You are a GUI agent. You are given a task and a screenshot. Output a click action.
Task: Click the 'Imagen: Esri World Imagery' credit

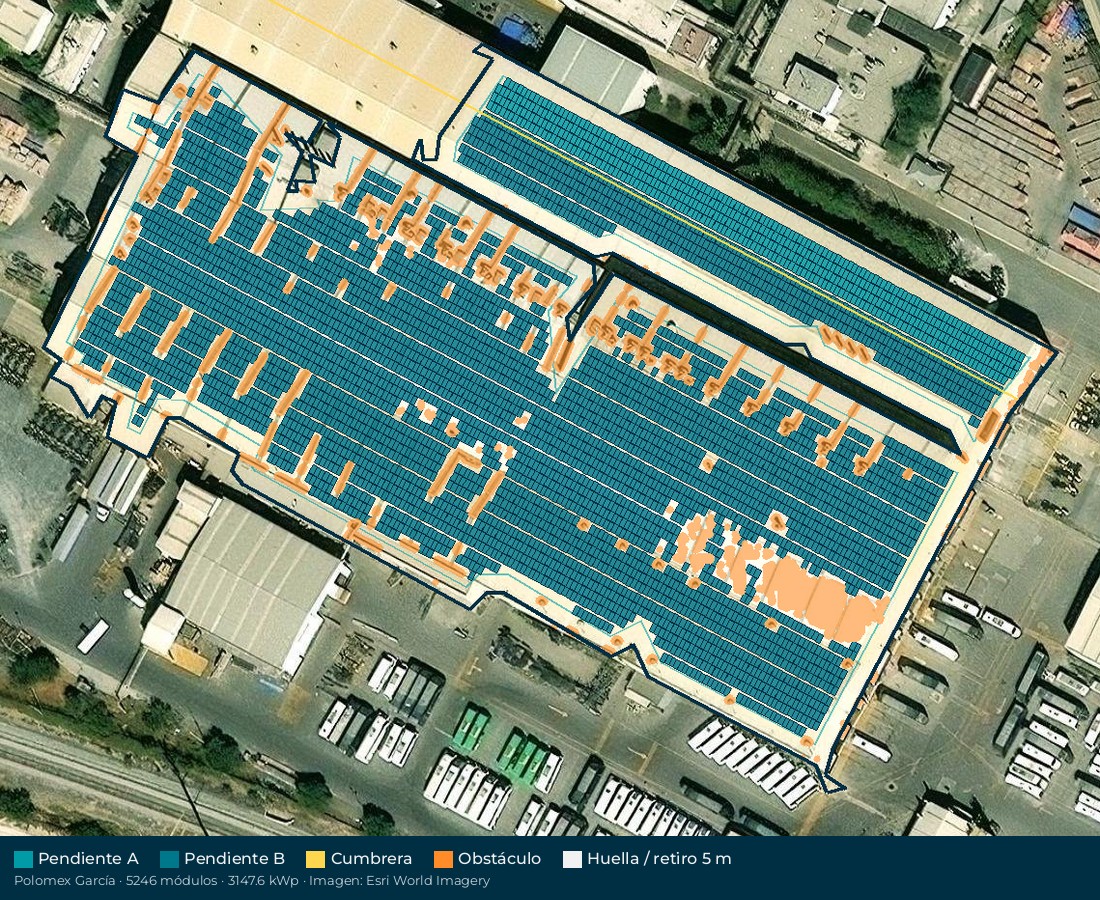click(x=400, y=881)
